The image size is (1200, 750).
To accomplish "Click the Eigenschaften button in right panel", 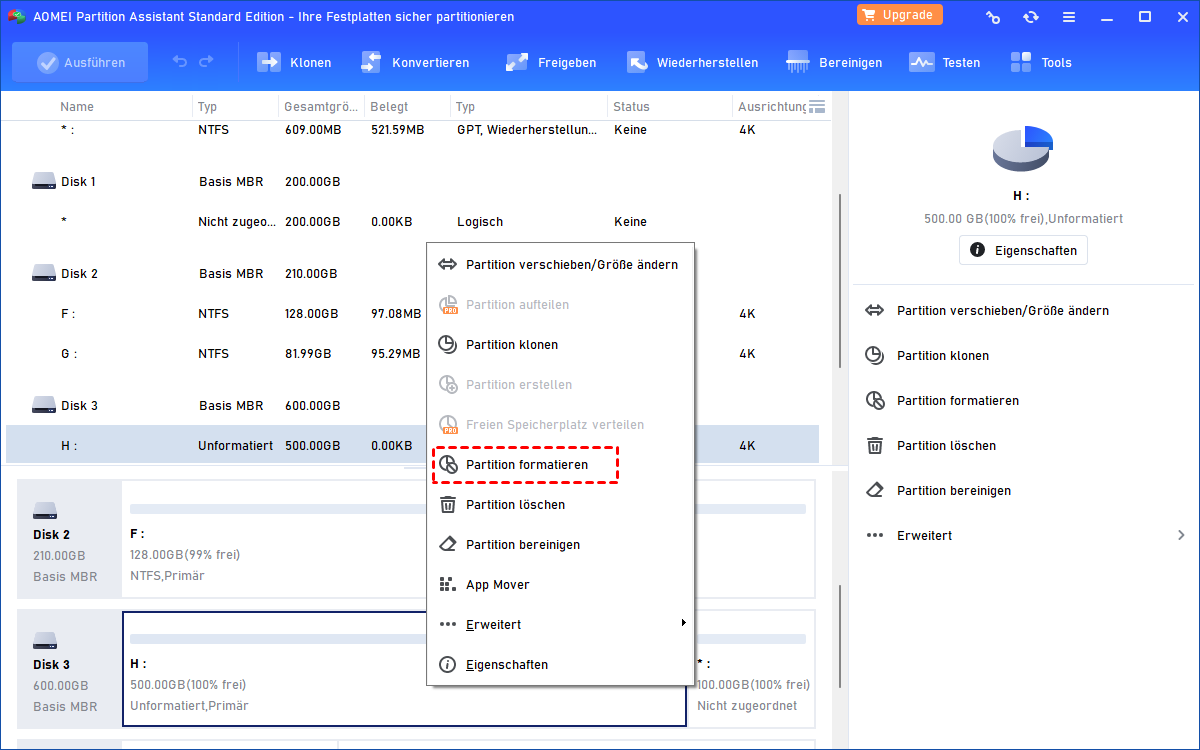I will pos(1023,250).
